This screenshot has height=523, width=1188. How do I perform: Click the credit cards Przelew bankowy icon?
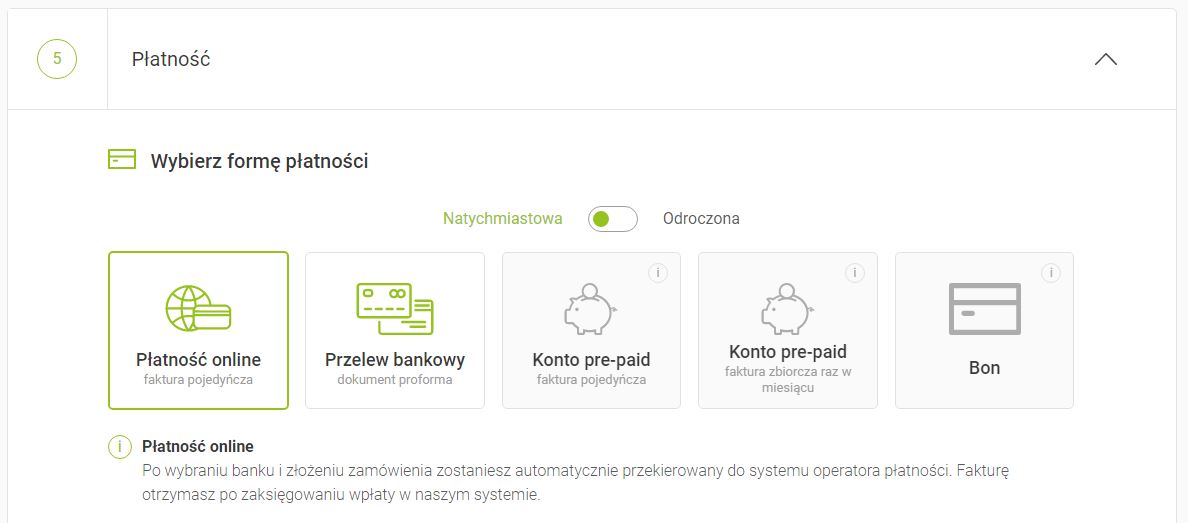pos(394,309)
